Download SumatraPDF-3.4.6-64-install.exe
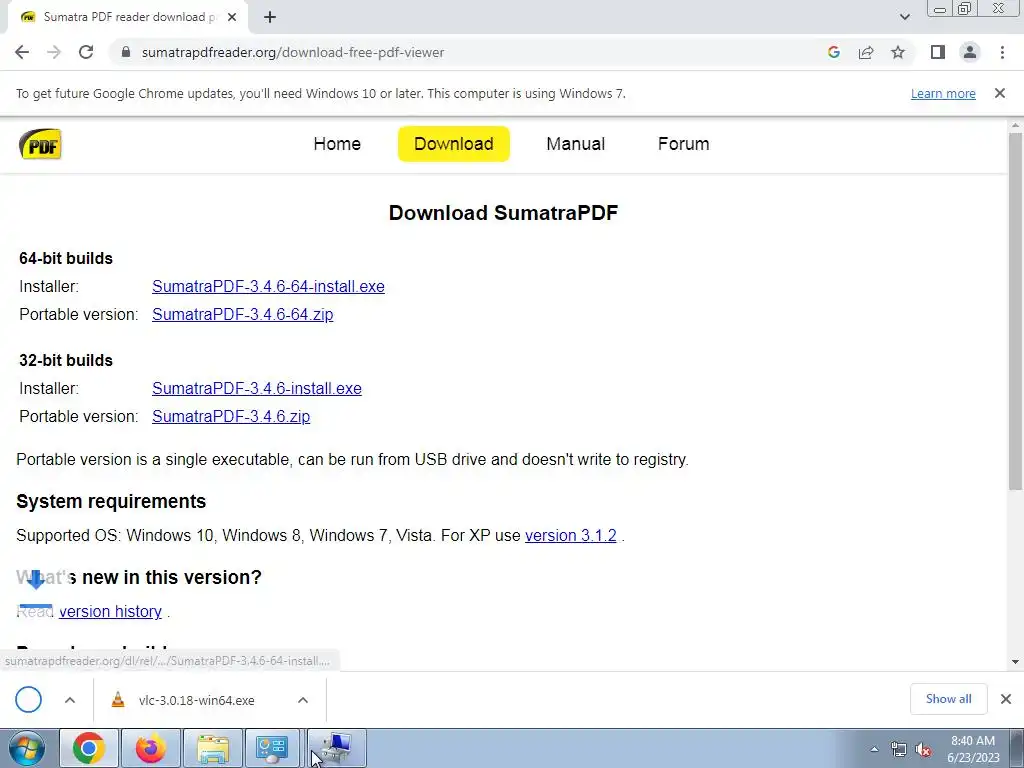The height and width of the screenshot is (768, 1024). click(268, 286)
